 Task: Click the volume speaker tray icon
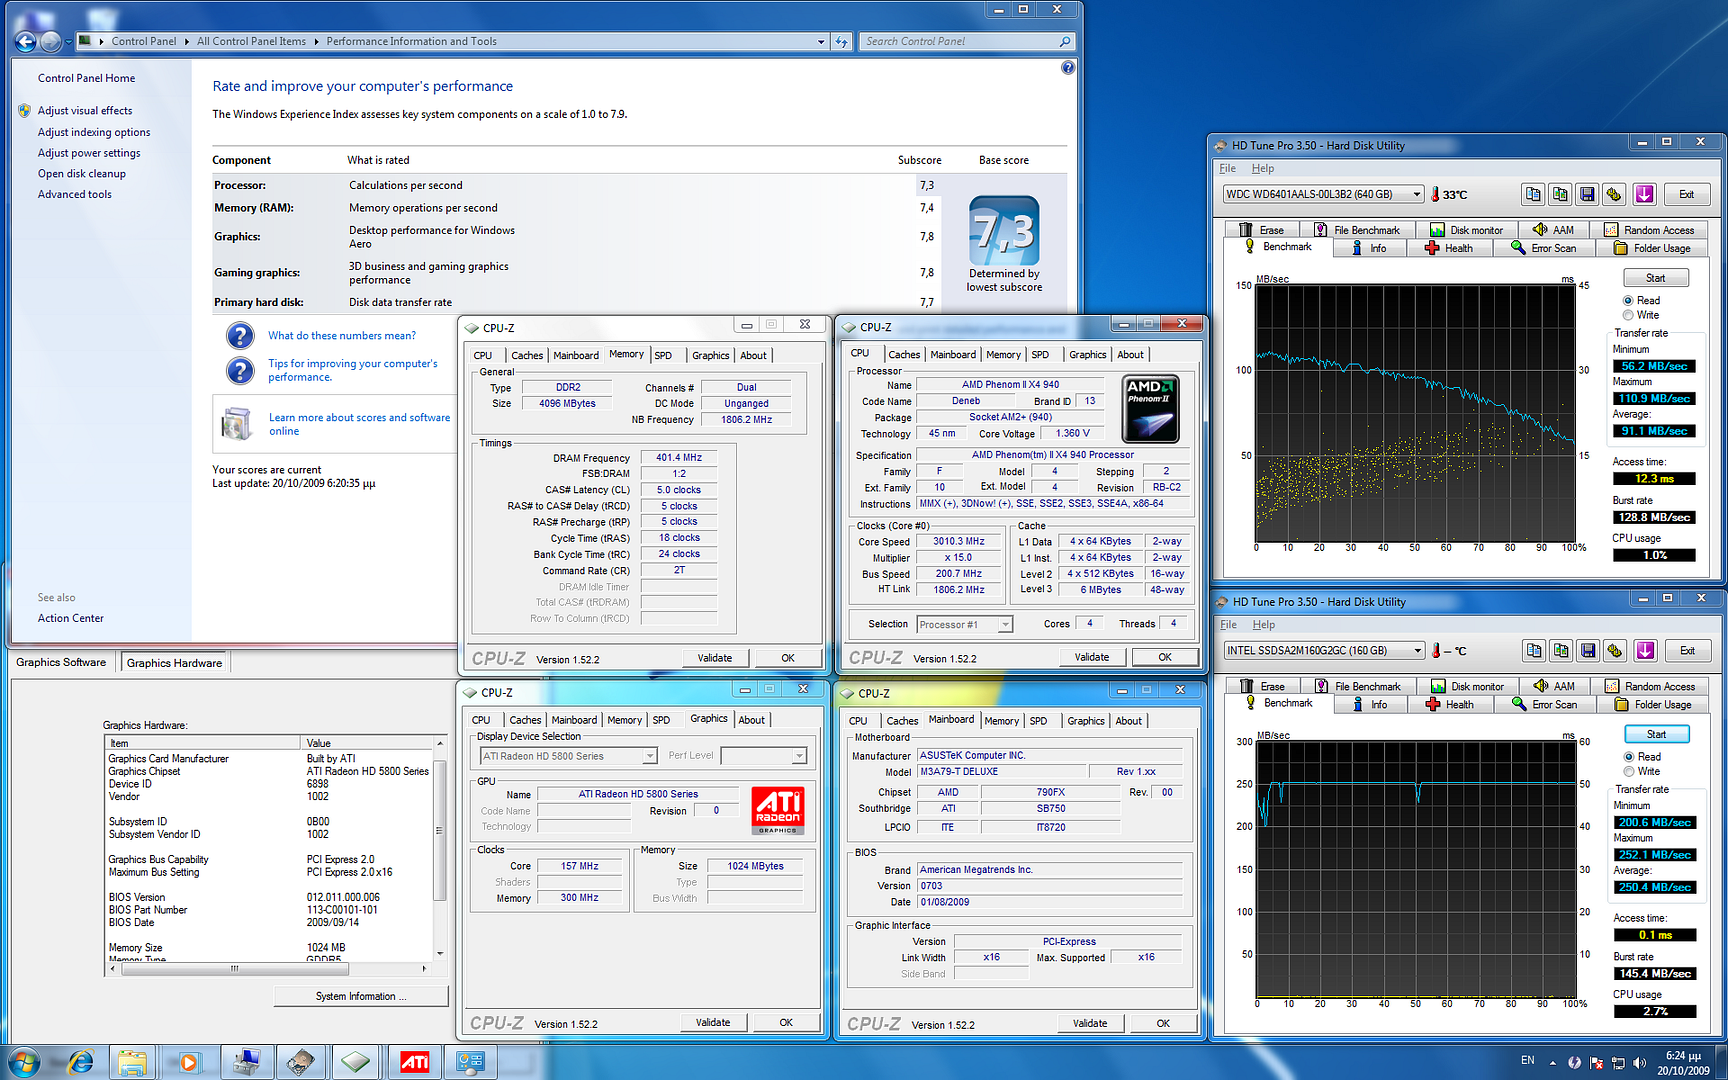coord(1638,1062)
